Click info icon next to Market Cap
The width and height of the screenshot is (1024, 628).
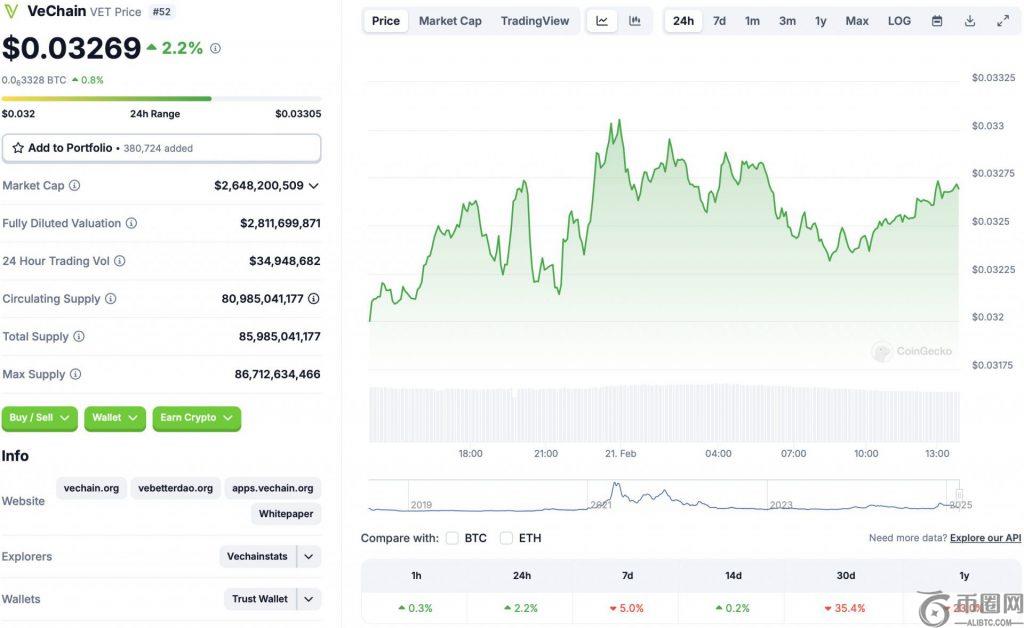coord(75,186)
